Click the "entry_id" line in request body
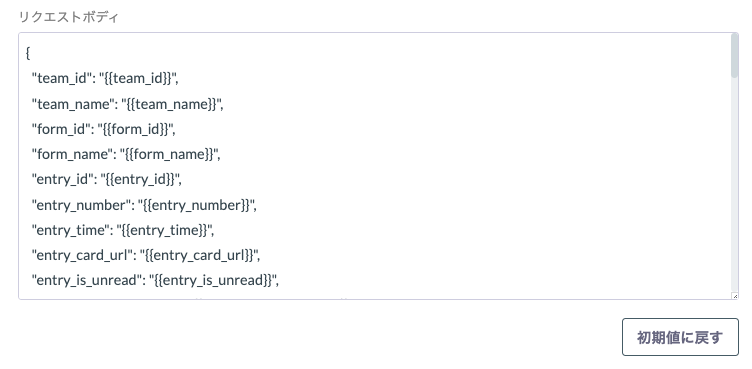Viewport: 752px width, 369px height. 106,179
